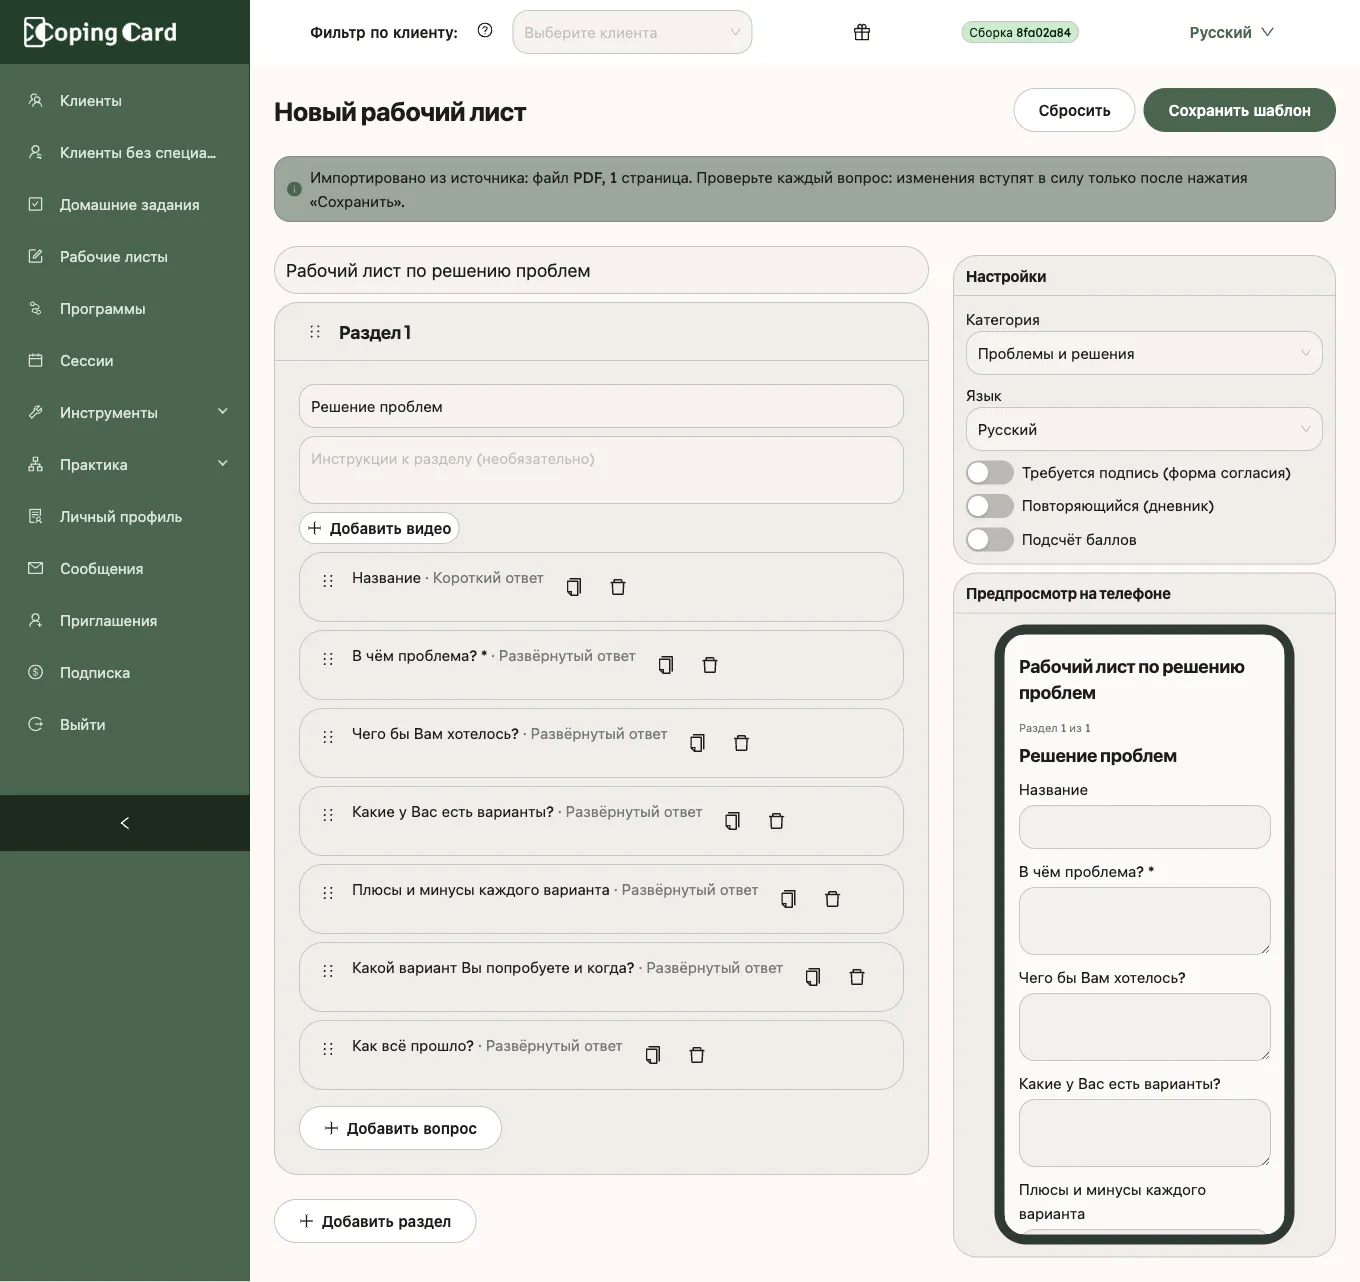Expand the Инструменты sidebar submenu
This screenshot has height=1282, width=1360.
(x=125, y=412)
